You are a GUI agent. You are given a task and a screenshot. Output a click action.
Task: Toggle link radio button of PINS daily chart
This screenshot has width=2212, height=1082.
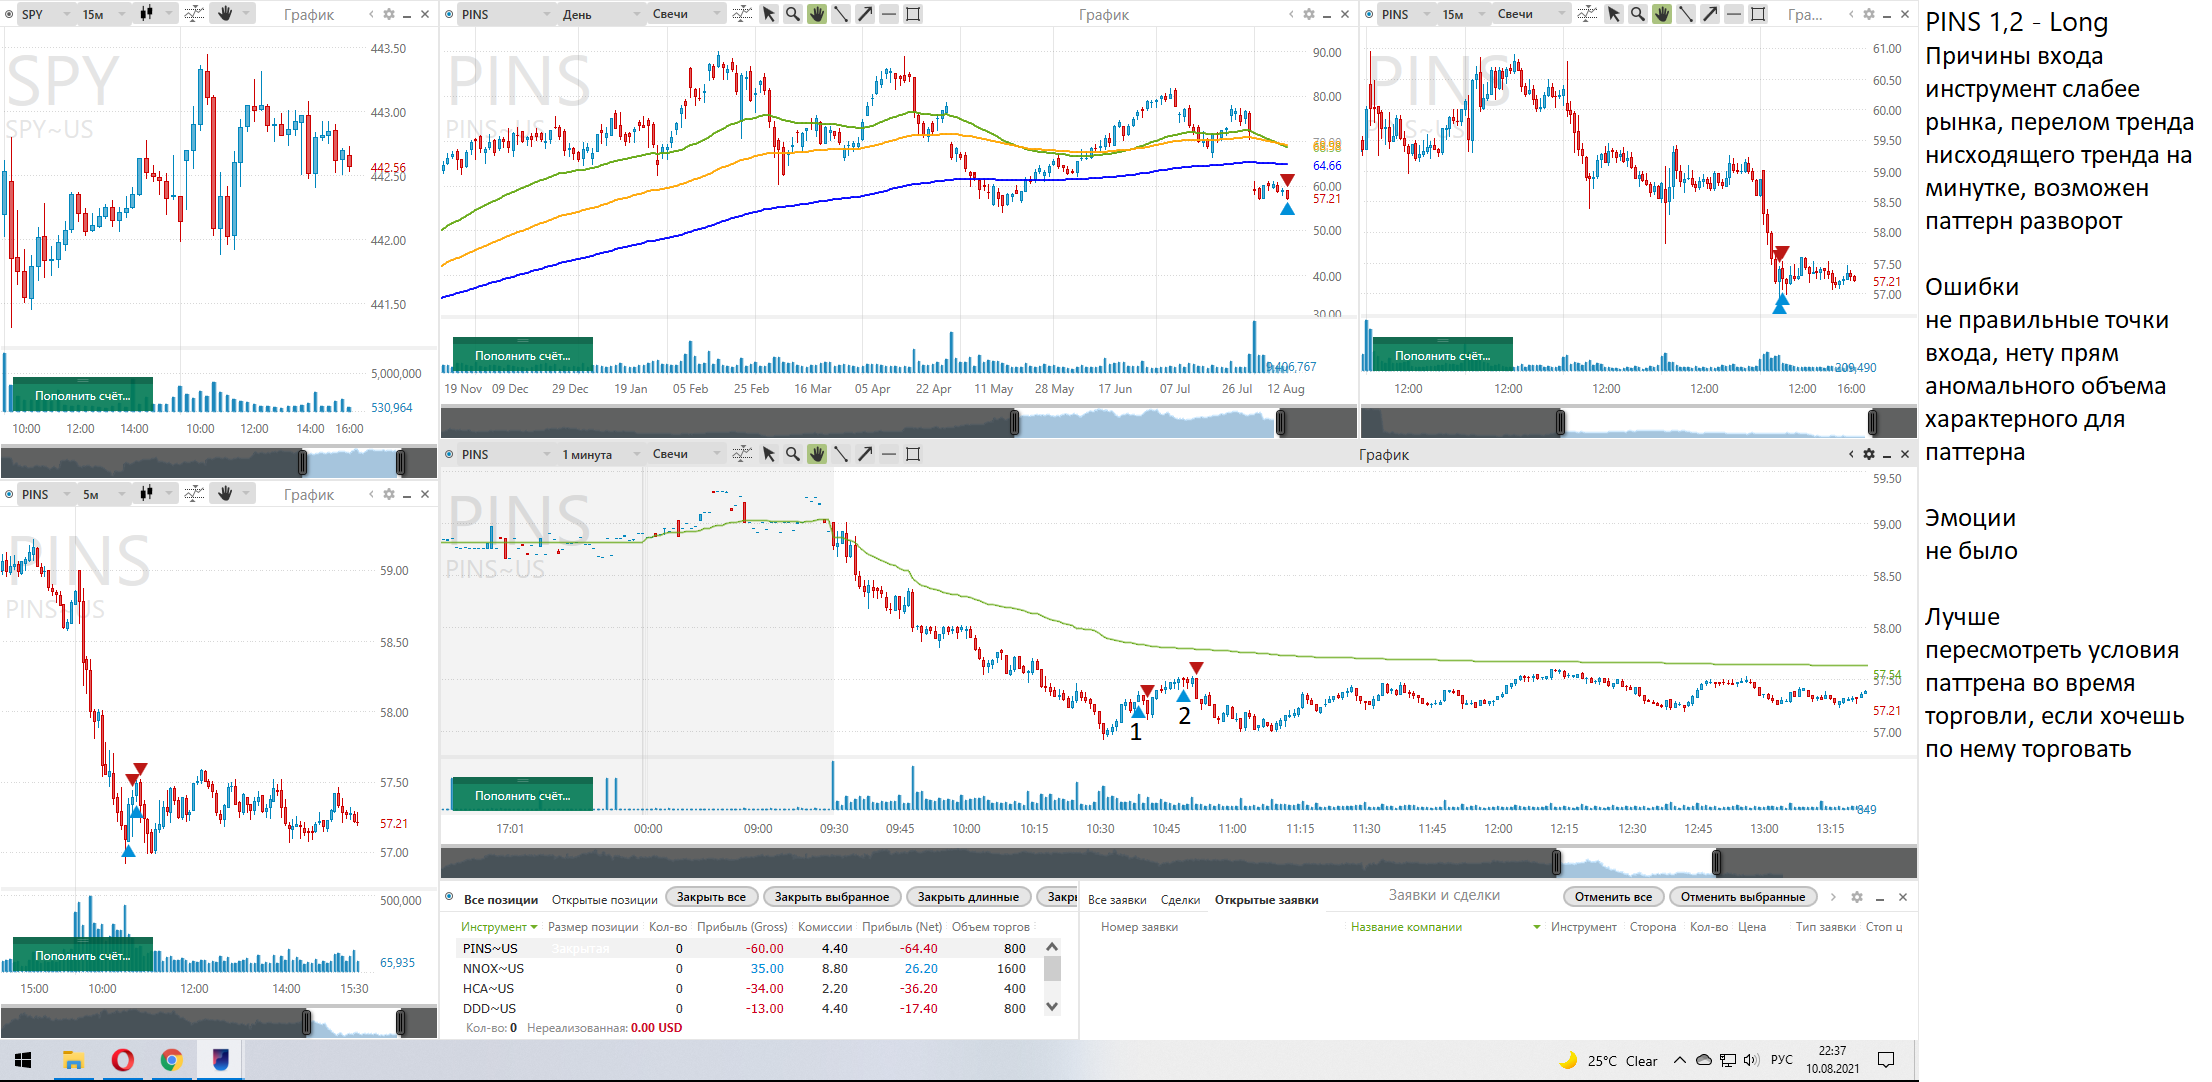449,14
